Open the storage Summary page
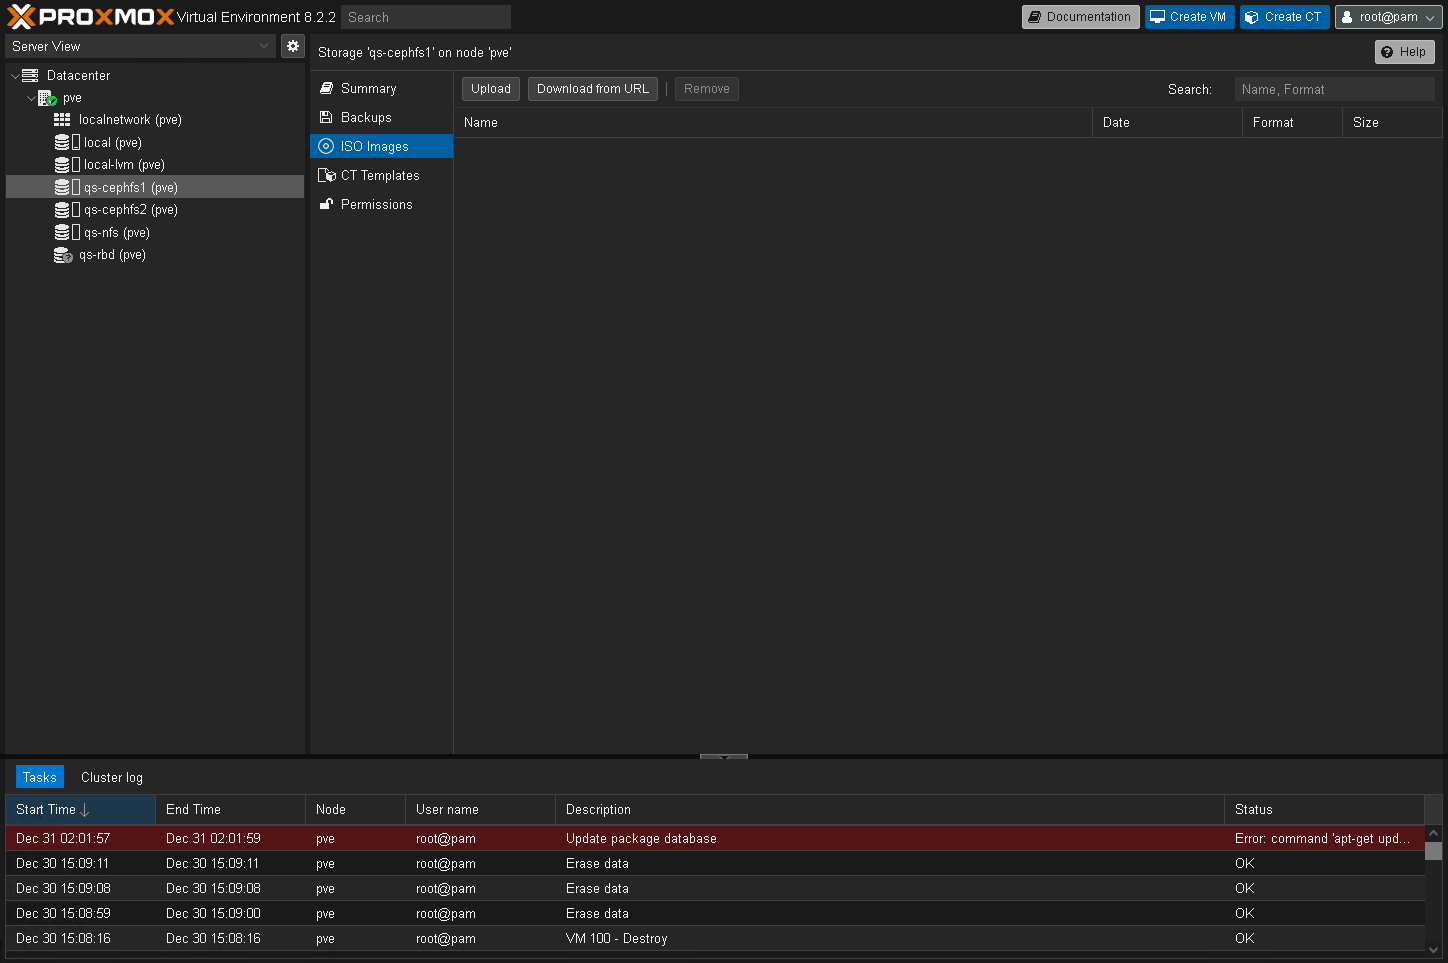The width and height of the screenshot is (1448, 963). pyautogui.click(x=368, y=88)
